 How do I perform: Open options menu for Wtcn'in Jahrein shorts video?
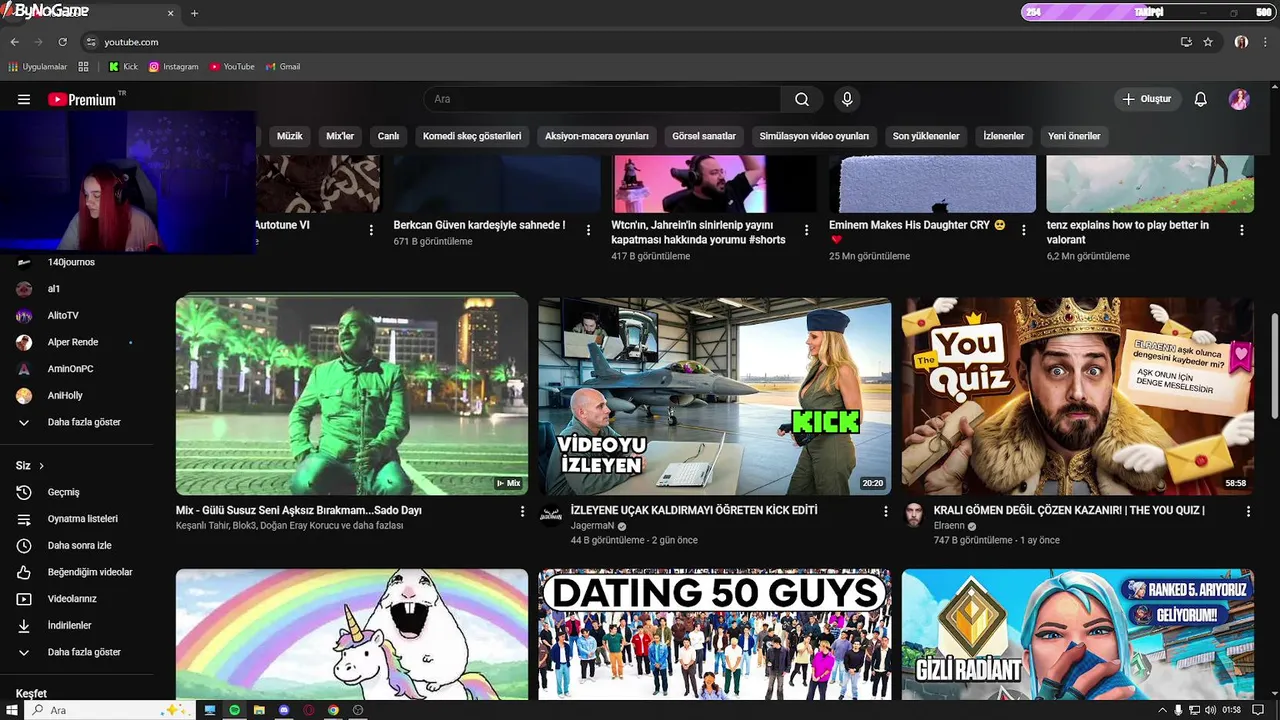[x=804, y=230]
